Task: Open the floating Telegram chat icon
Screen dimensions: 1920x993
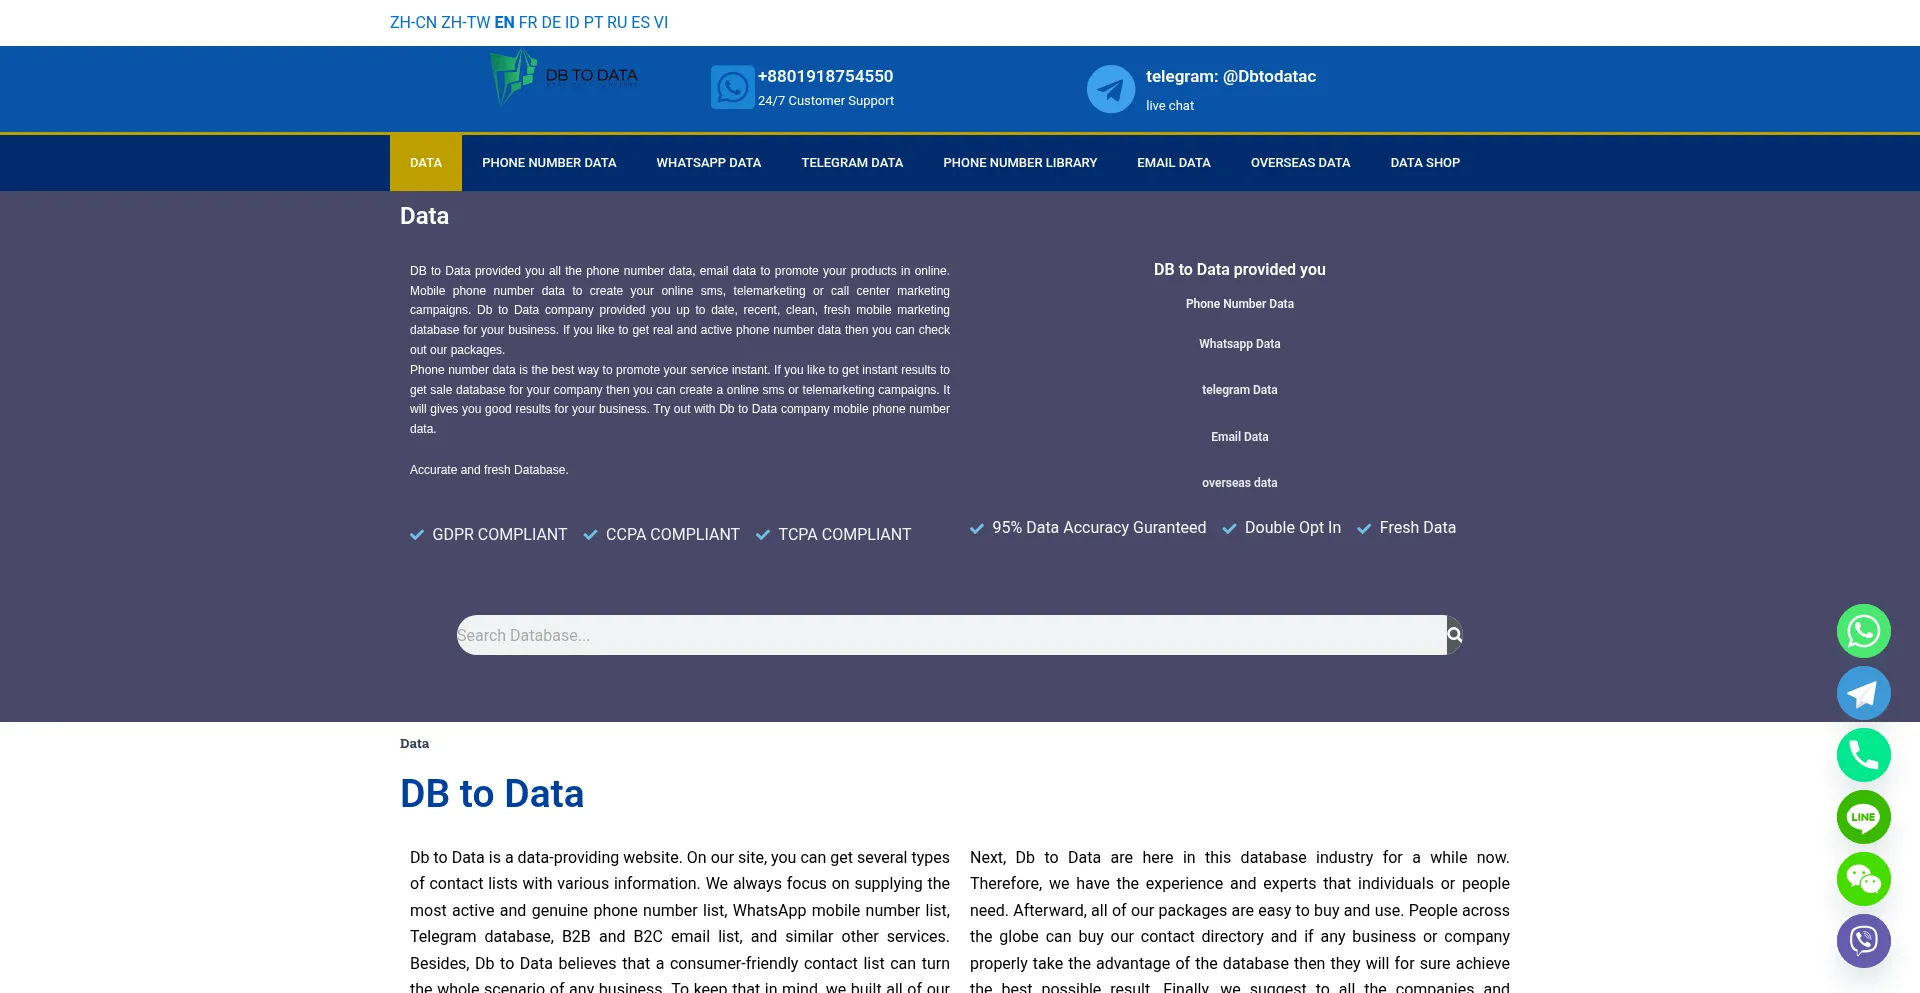Action: pos(1863,693)
